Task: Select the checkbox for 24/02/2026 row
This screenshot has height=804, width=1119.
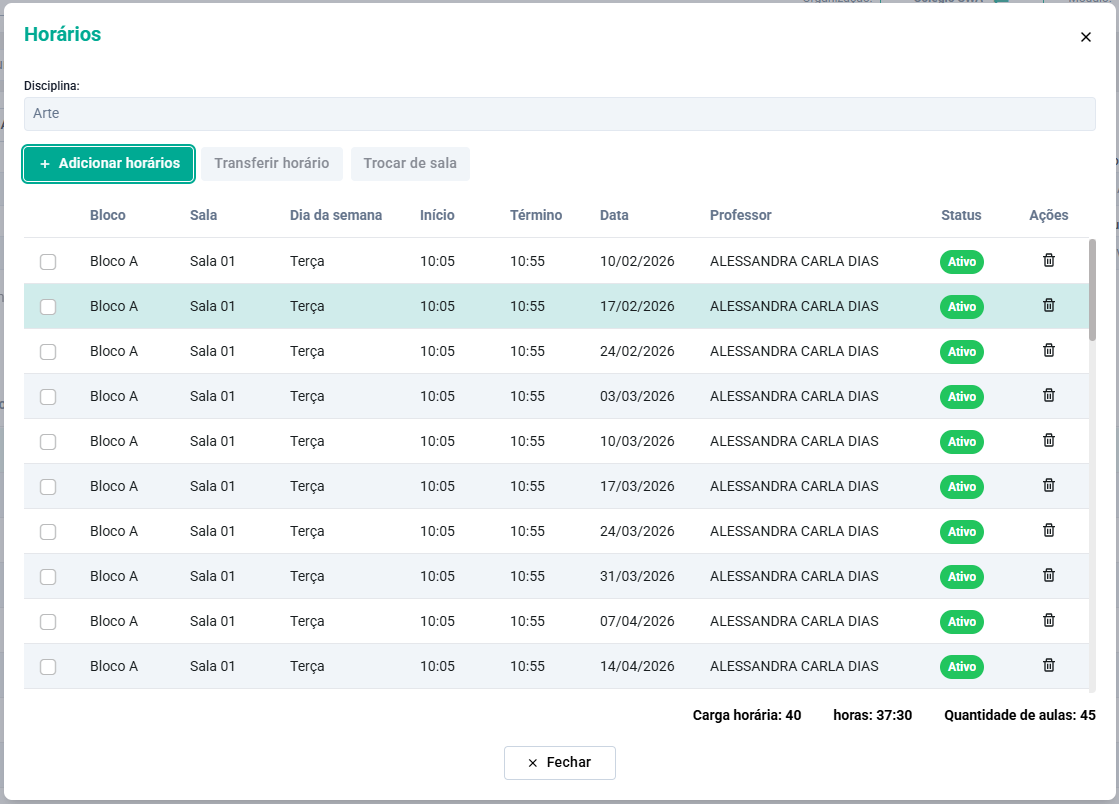Action: coord(48,352)
